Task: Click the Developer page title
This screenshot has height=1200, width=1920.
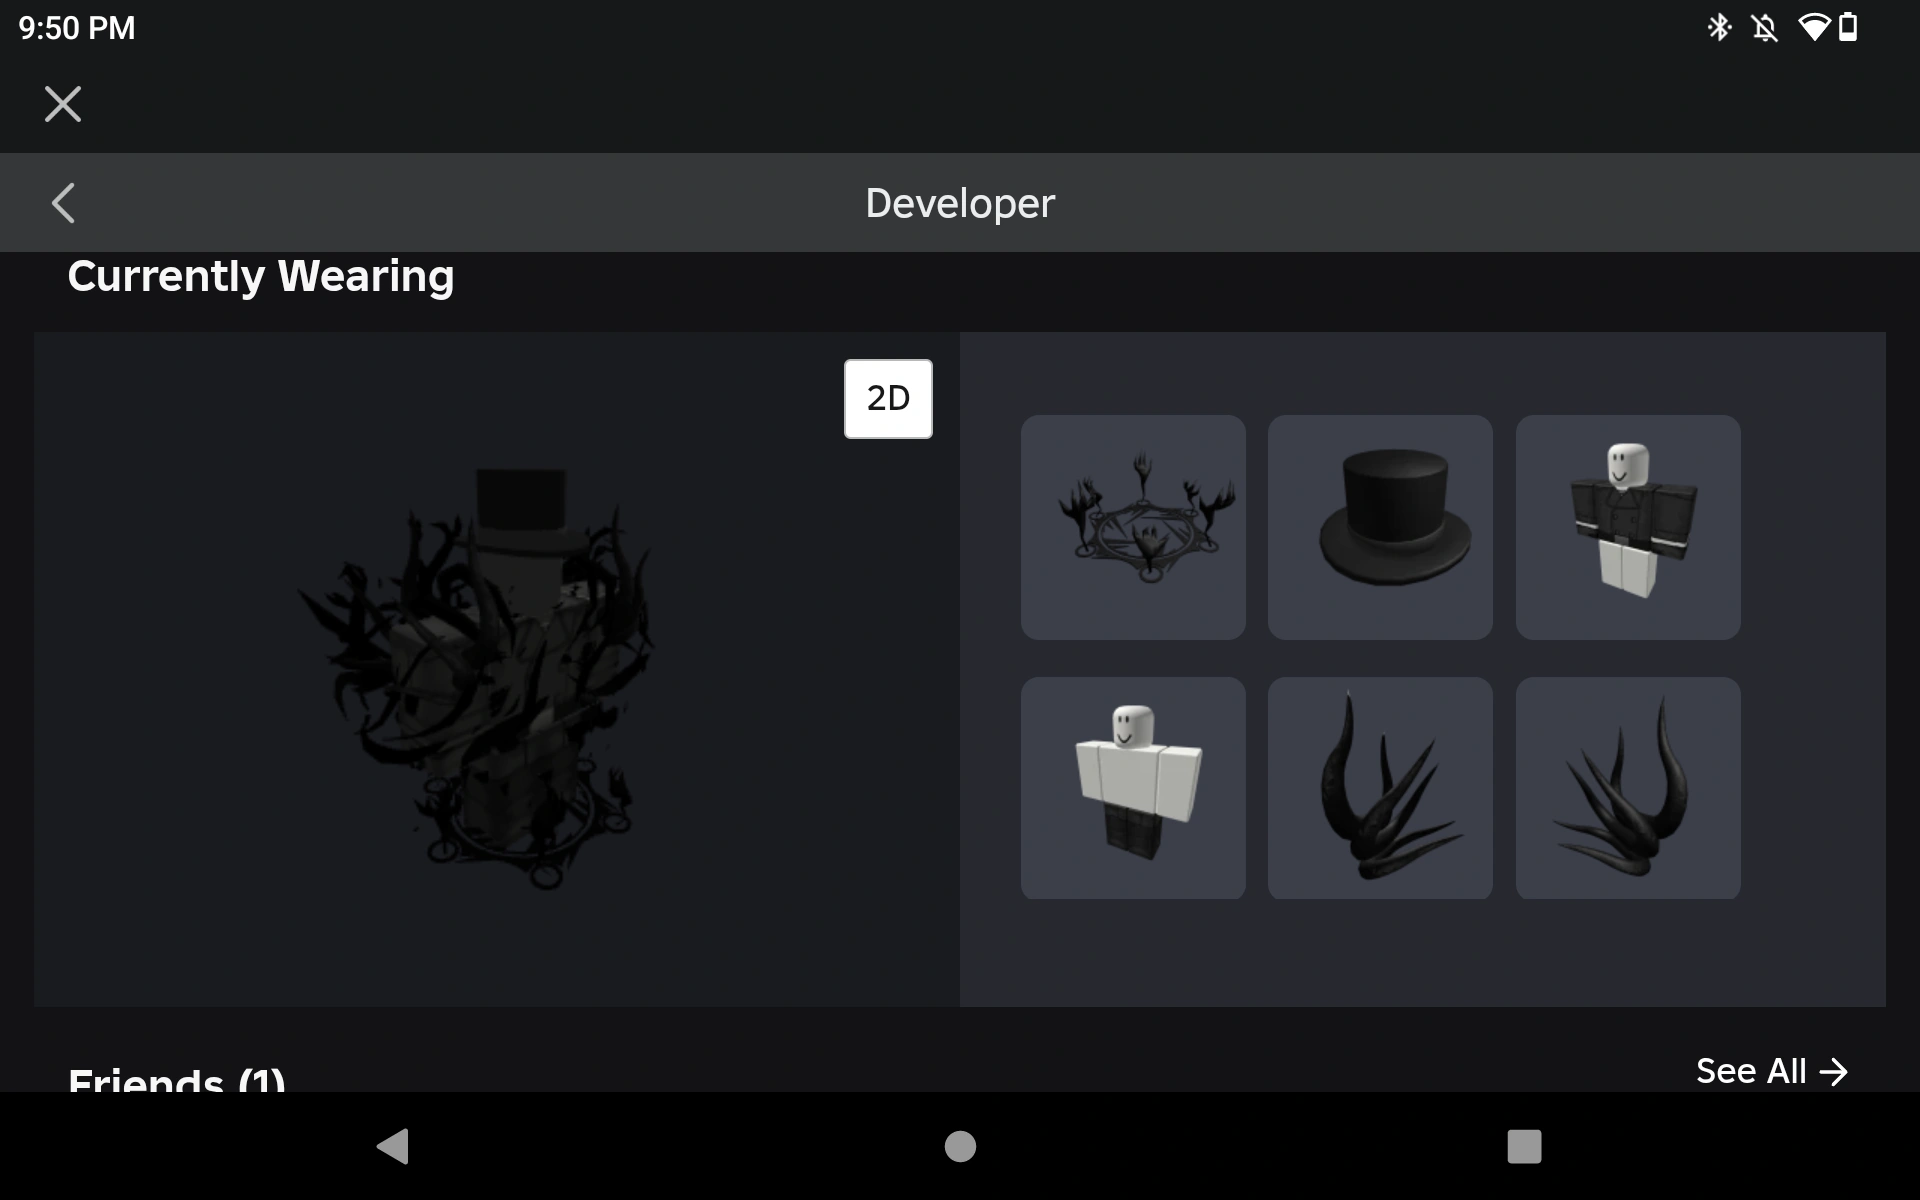Action: pyautogui.click(x=960, y=203)
